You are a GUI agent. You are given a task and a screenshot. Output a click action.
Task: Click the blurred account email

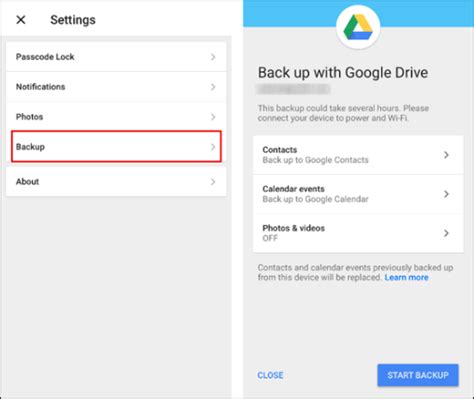pos(293,89)
